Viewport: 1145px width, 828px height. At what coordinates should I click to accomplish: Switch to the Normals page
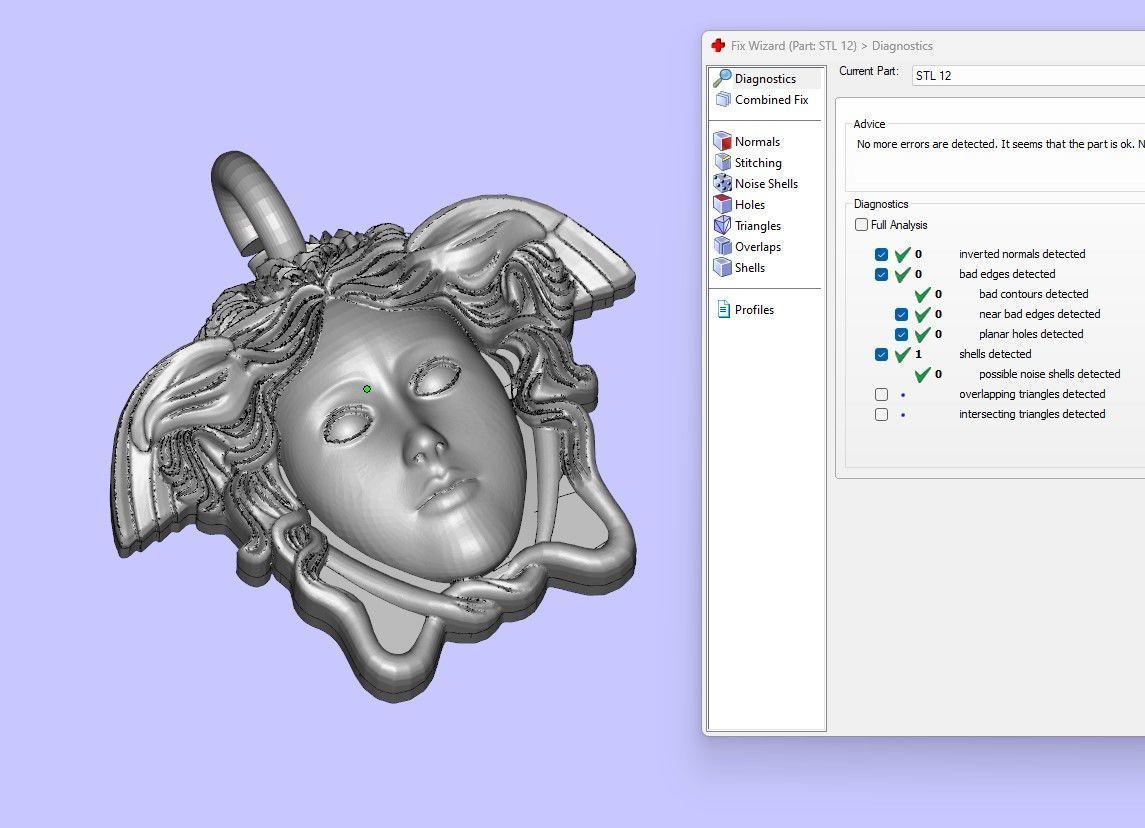point(757,142)
